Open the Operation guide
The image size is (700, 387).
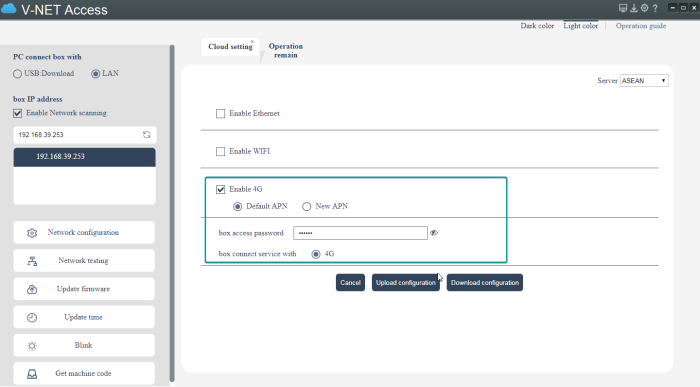coord(641,26)
